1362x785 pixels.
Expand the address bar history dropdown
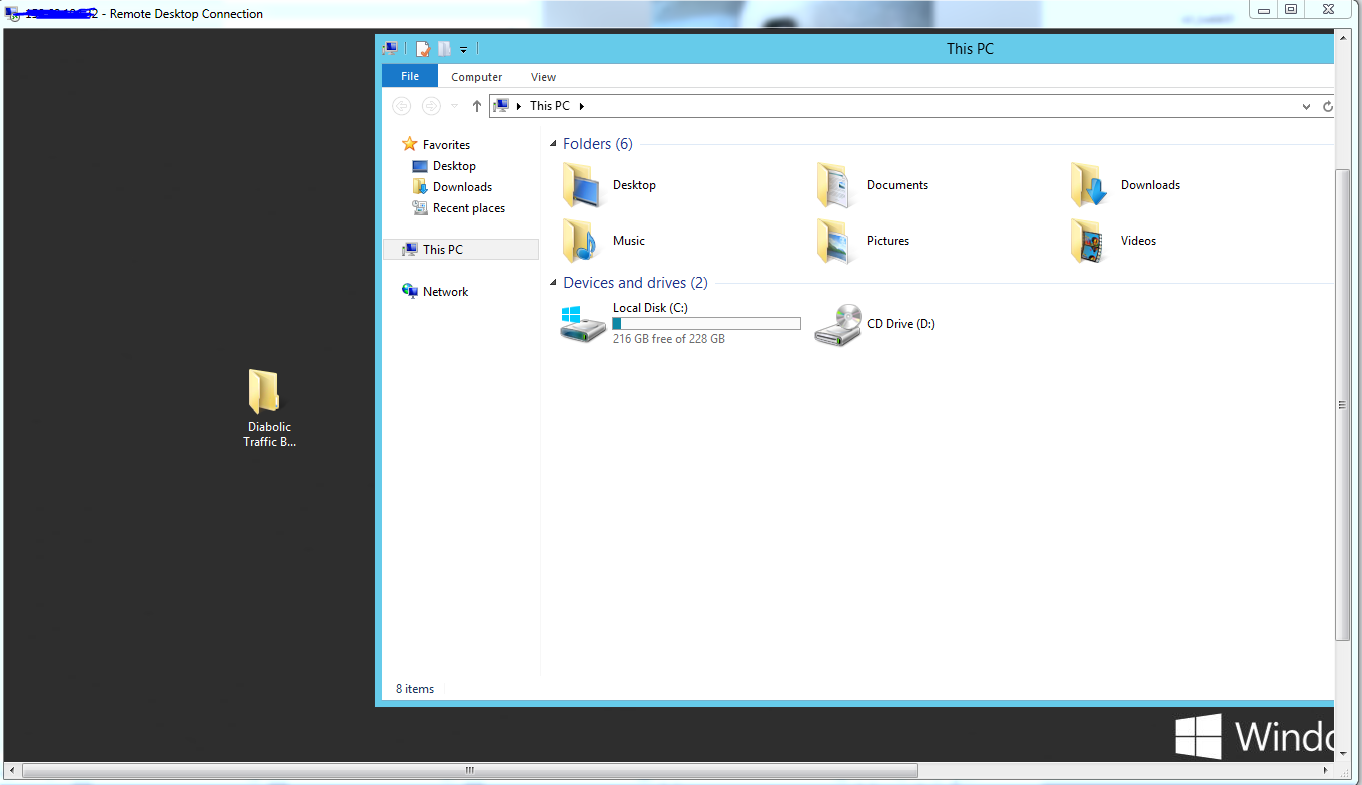click(x=1307, y=106)
